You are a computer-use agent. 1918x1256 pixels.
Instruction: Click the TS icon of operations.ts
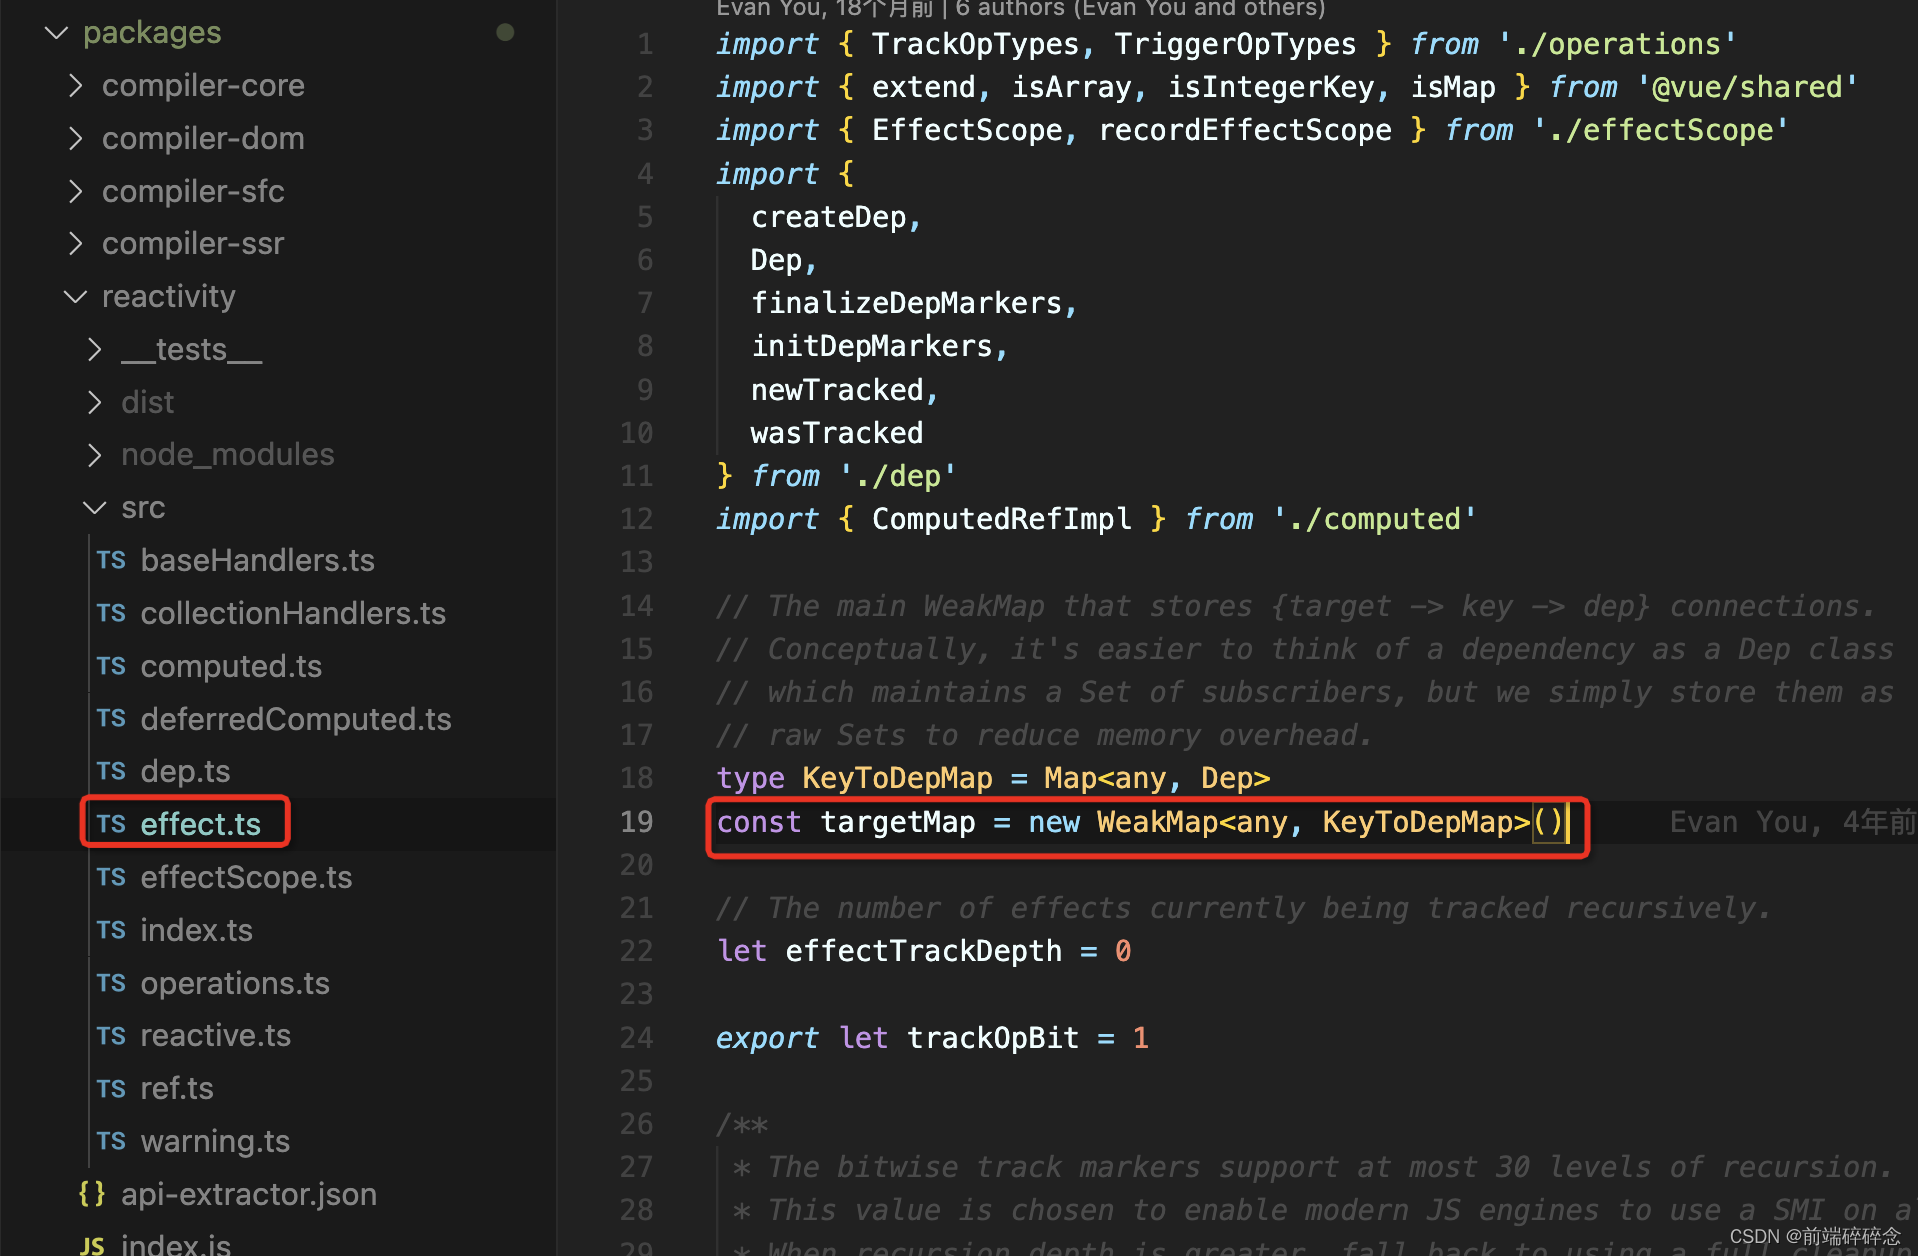tap(111, 984)
